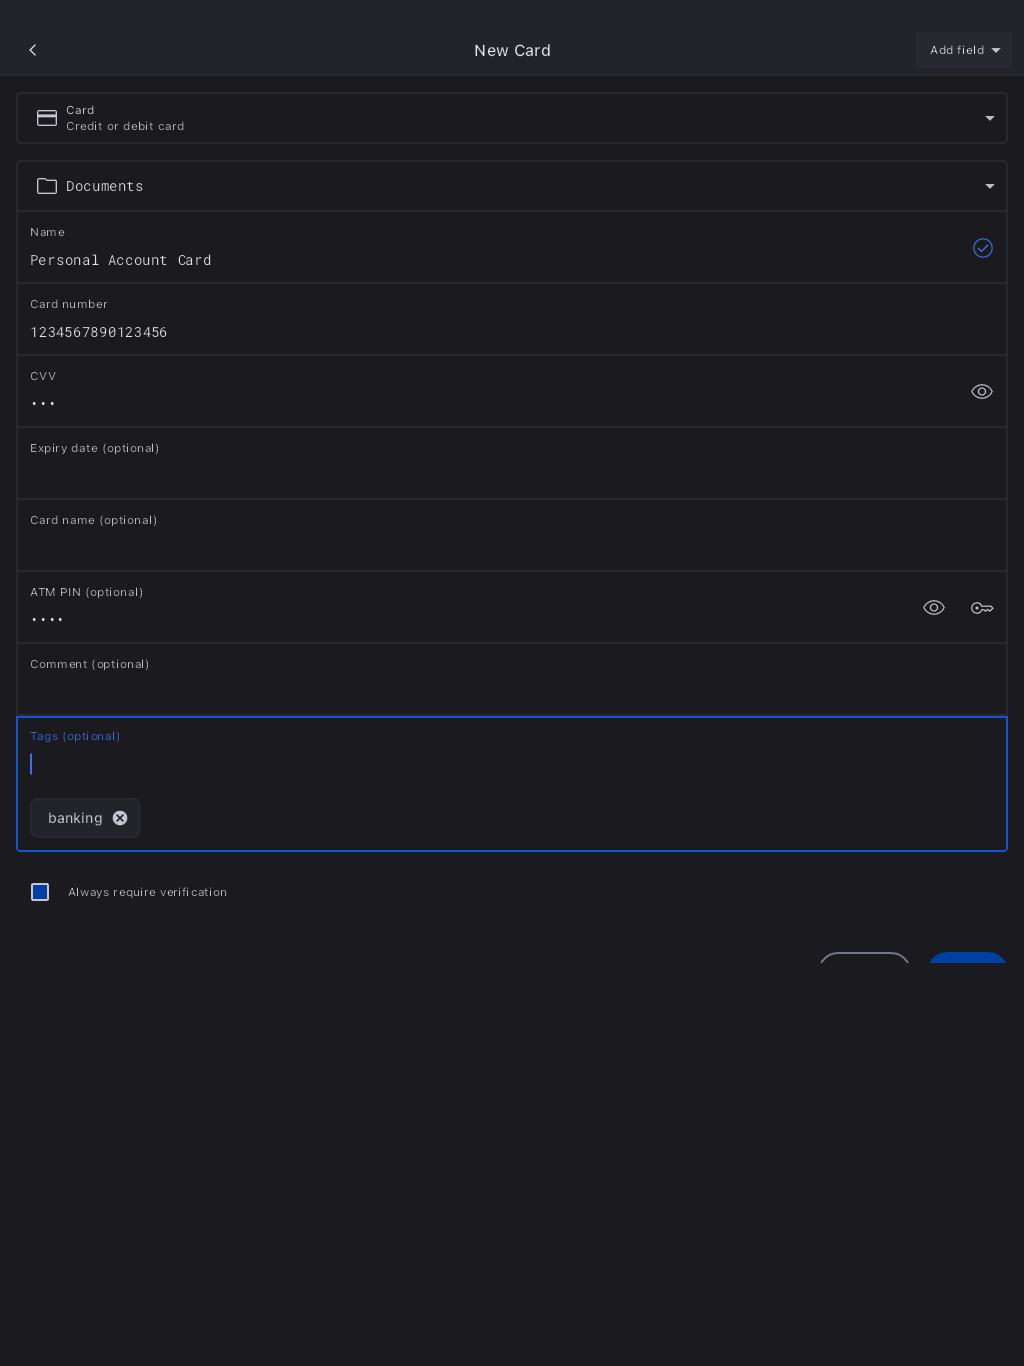The image size is (1024, 1366).
Task: Select the Comment input field
Action: (x=500, y=691)
